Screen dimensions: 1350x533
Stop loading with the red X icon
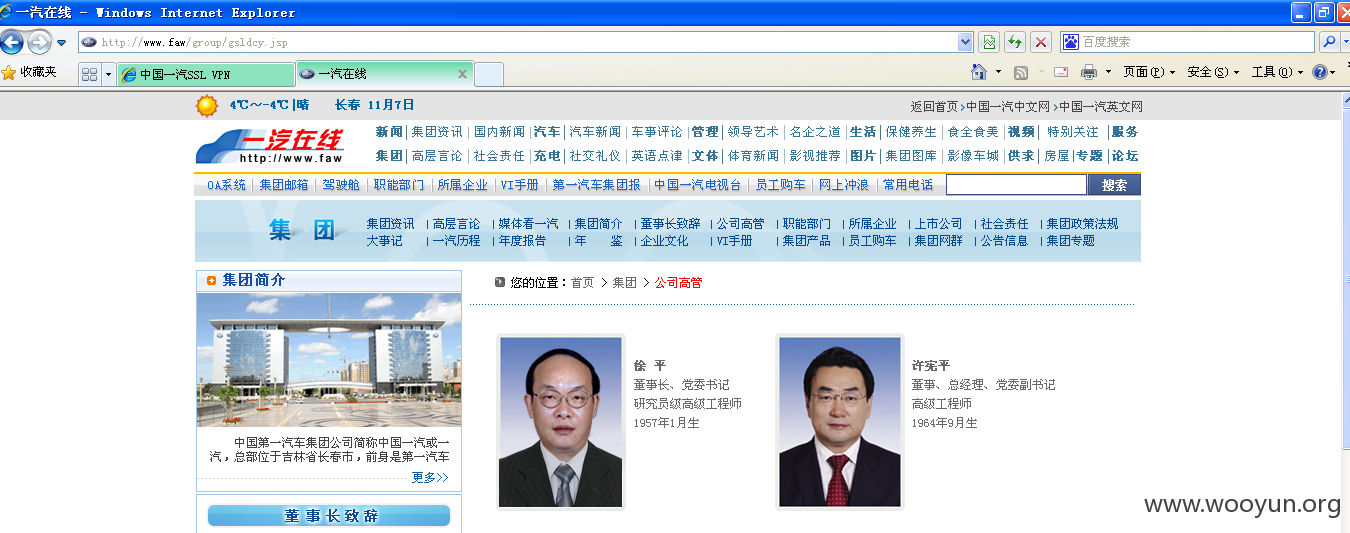pos(1041,42)
